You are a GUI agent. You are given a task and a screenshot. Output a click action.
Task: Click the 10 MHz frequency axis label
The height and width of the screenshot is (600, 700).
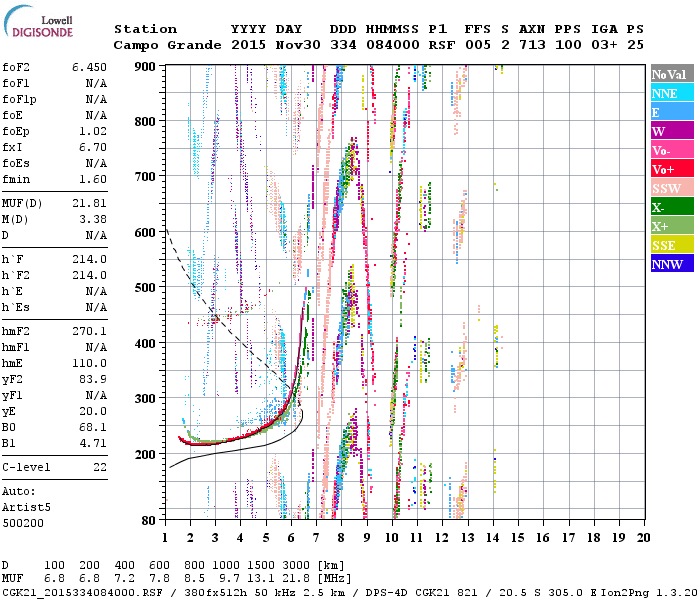click(x=392, y=538)
